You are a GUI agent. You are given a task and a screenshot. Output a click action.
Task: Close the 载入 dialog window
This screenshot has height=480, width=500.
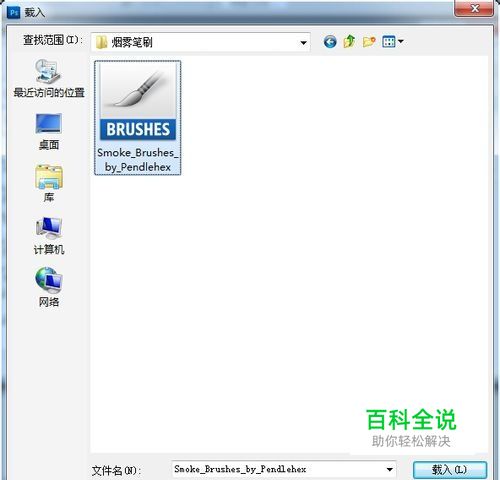474,8
